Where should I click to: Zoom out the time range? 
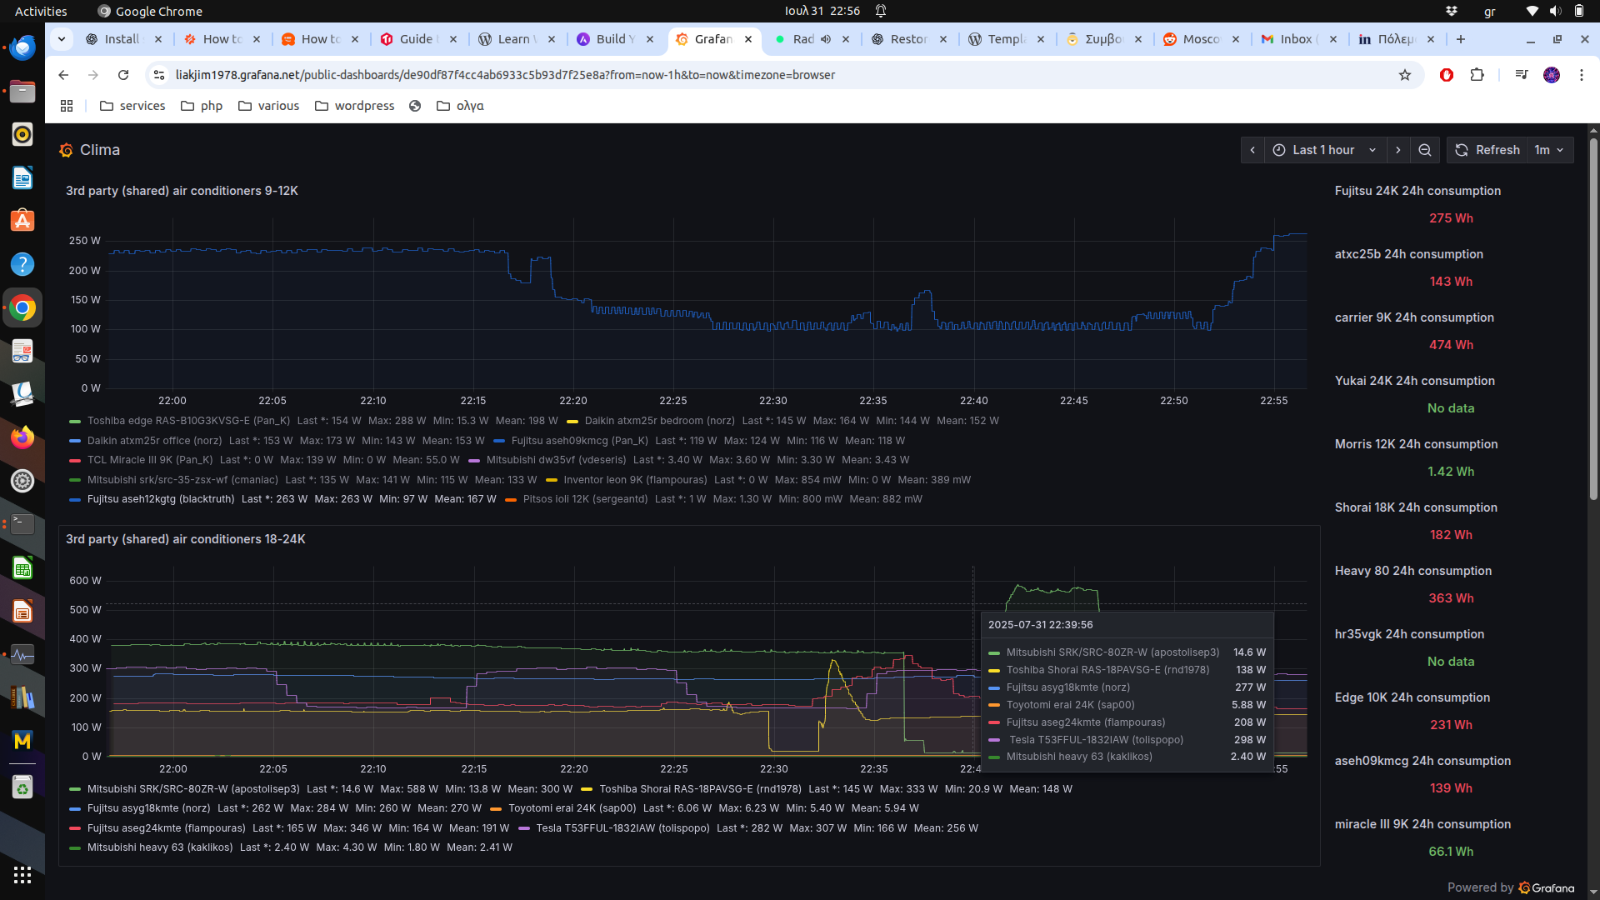(x=1425, y=150)
